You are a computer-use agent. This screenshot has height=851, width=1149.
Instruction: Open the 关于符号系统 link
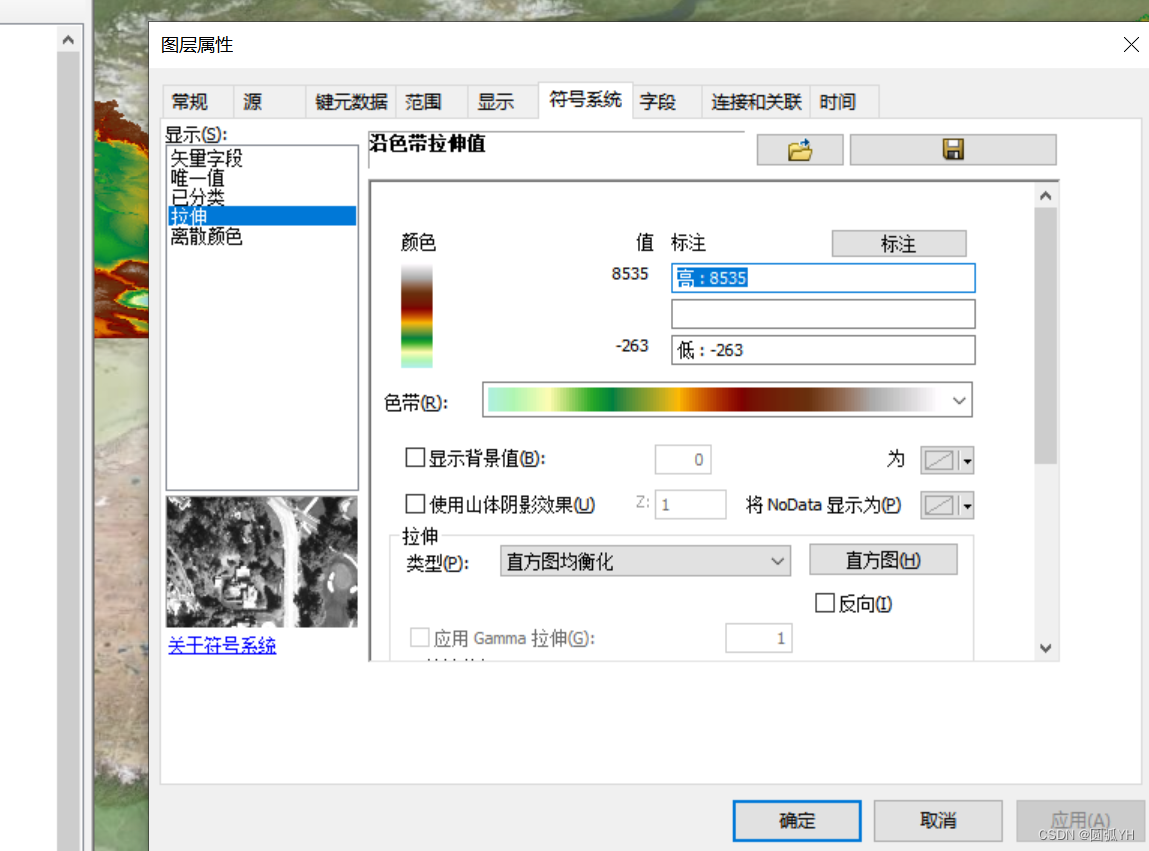222,646
